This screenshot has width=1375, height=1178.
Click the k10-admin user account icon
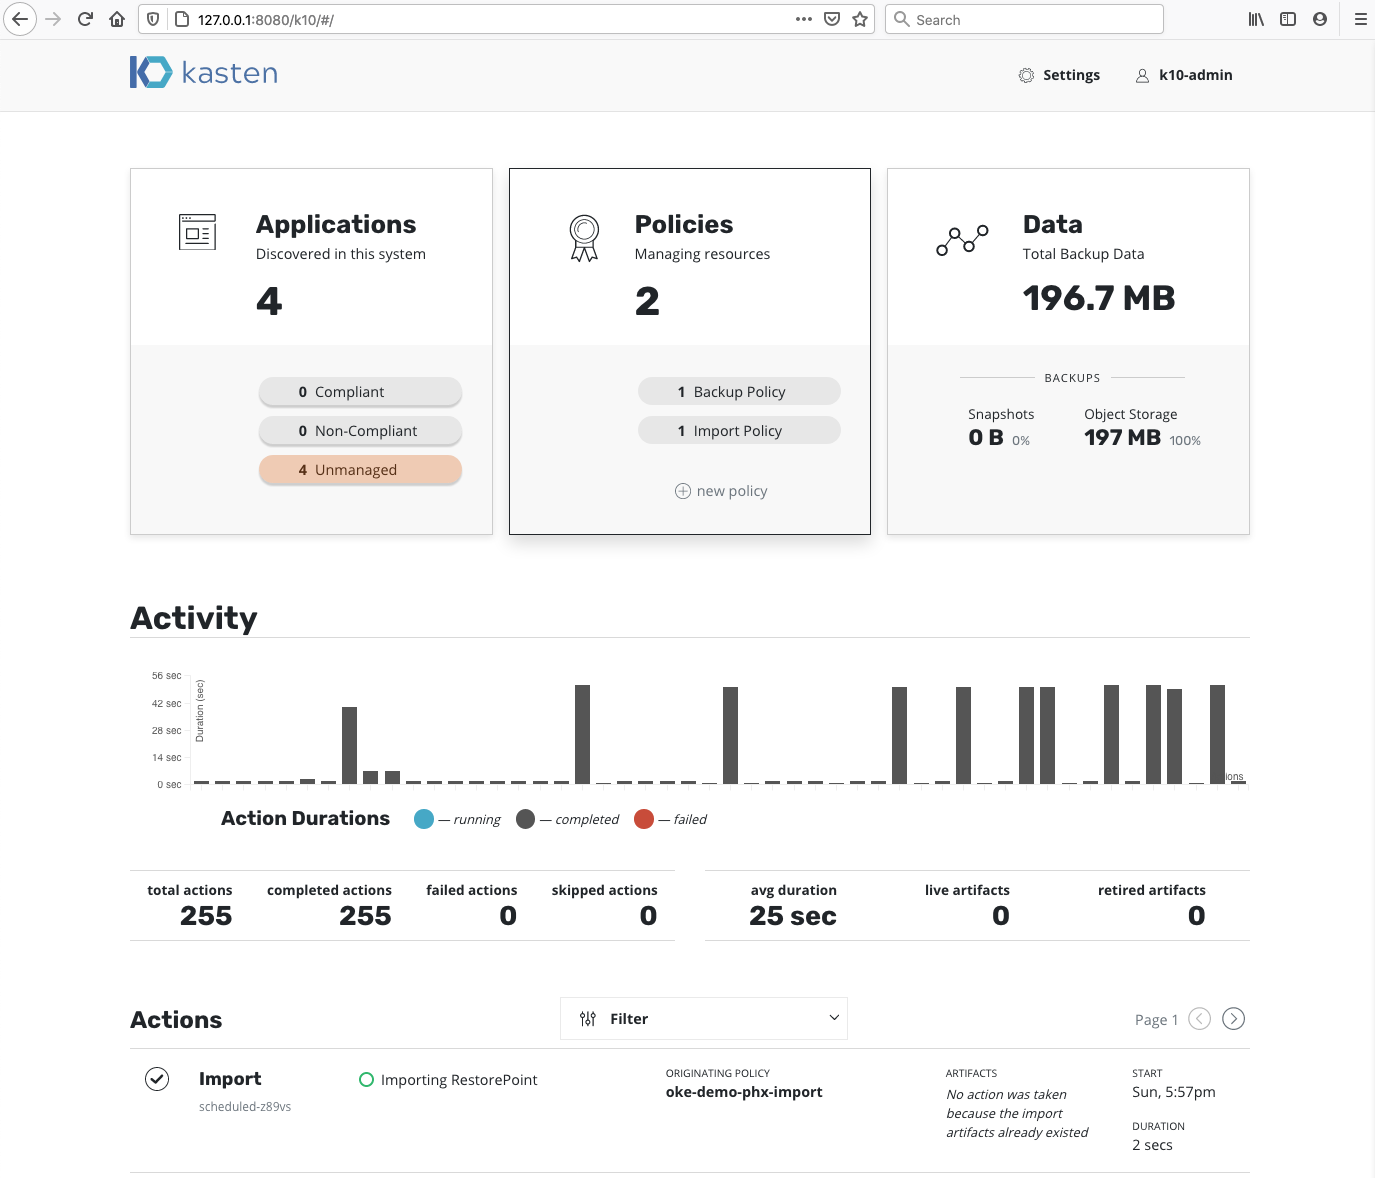[x=1142, y=75]
